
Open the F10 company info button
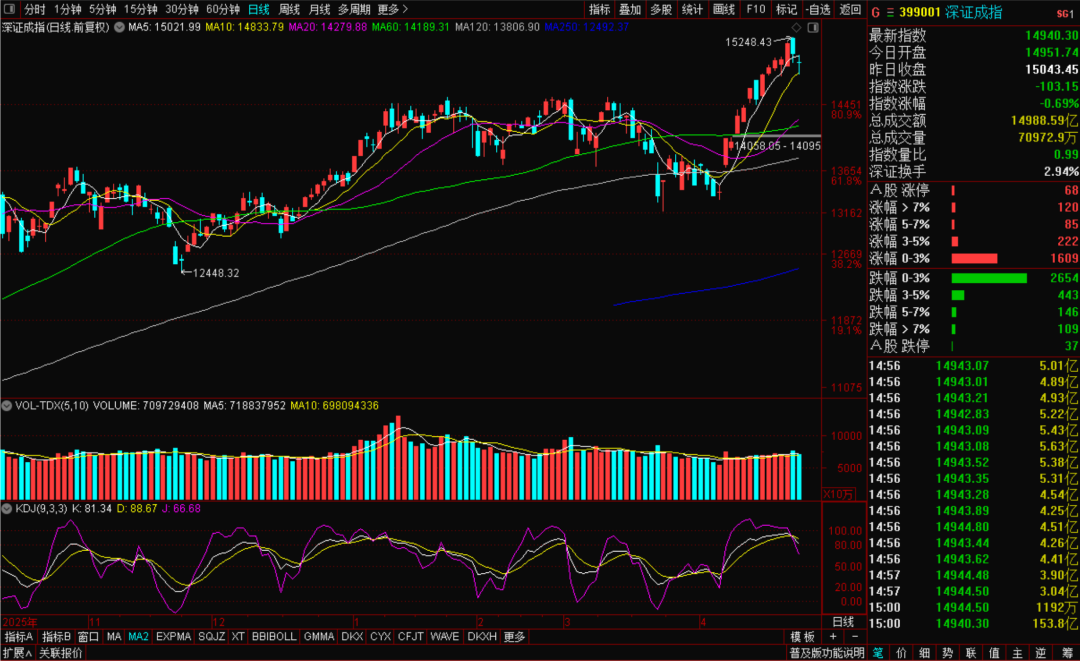coord(756,9)
